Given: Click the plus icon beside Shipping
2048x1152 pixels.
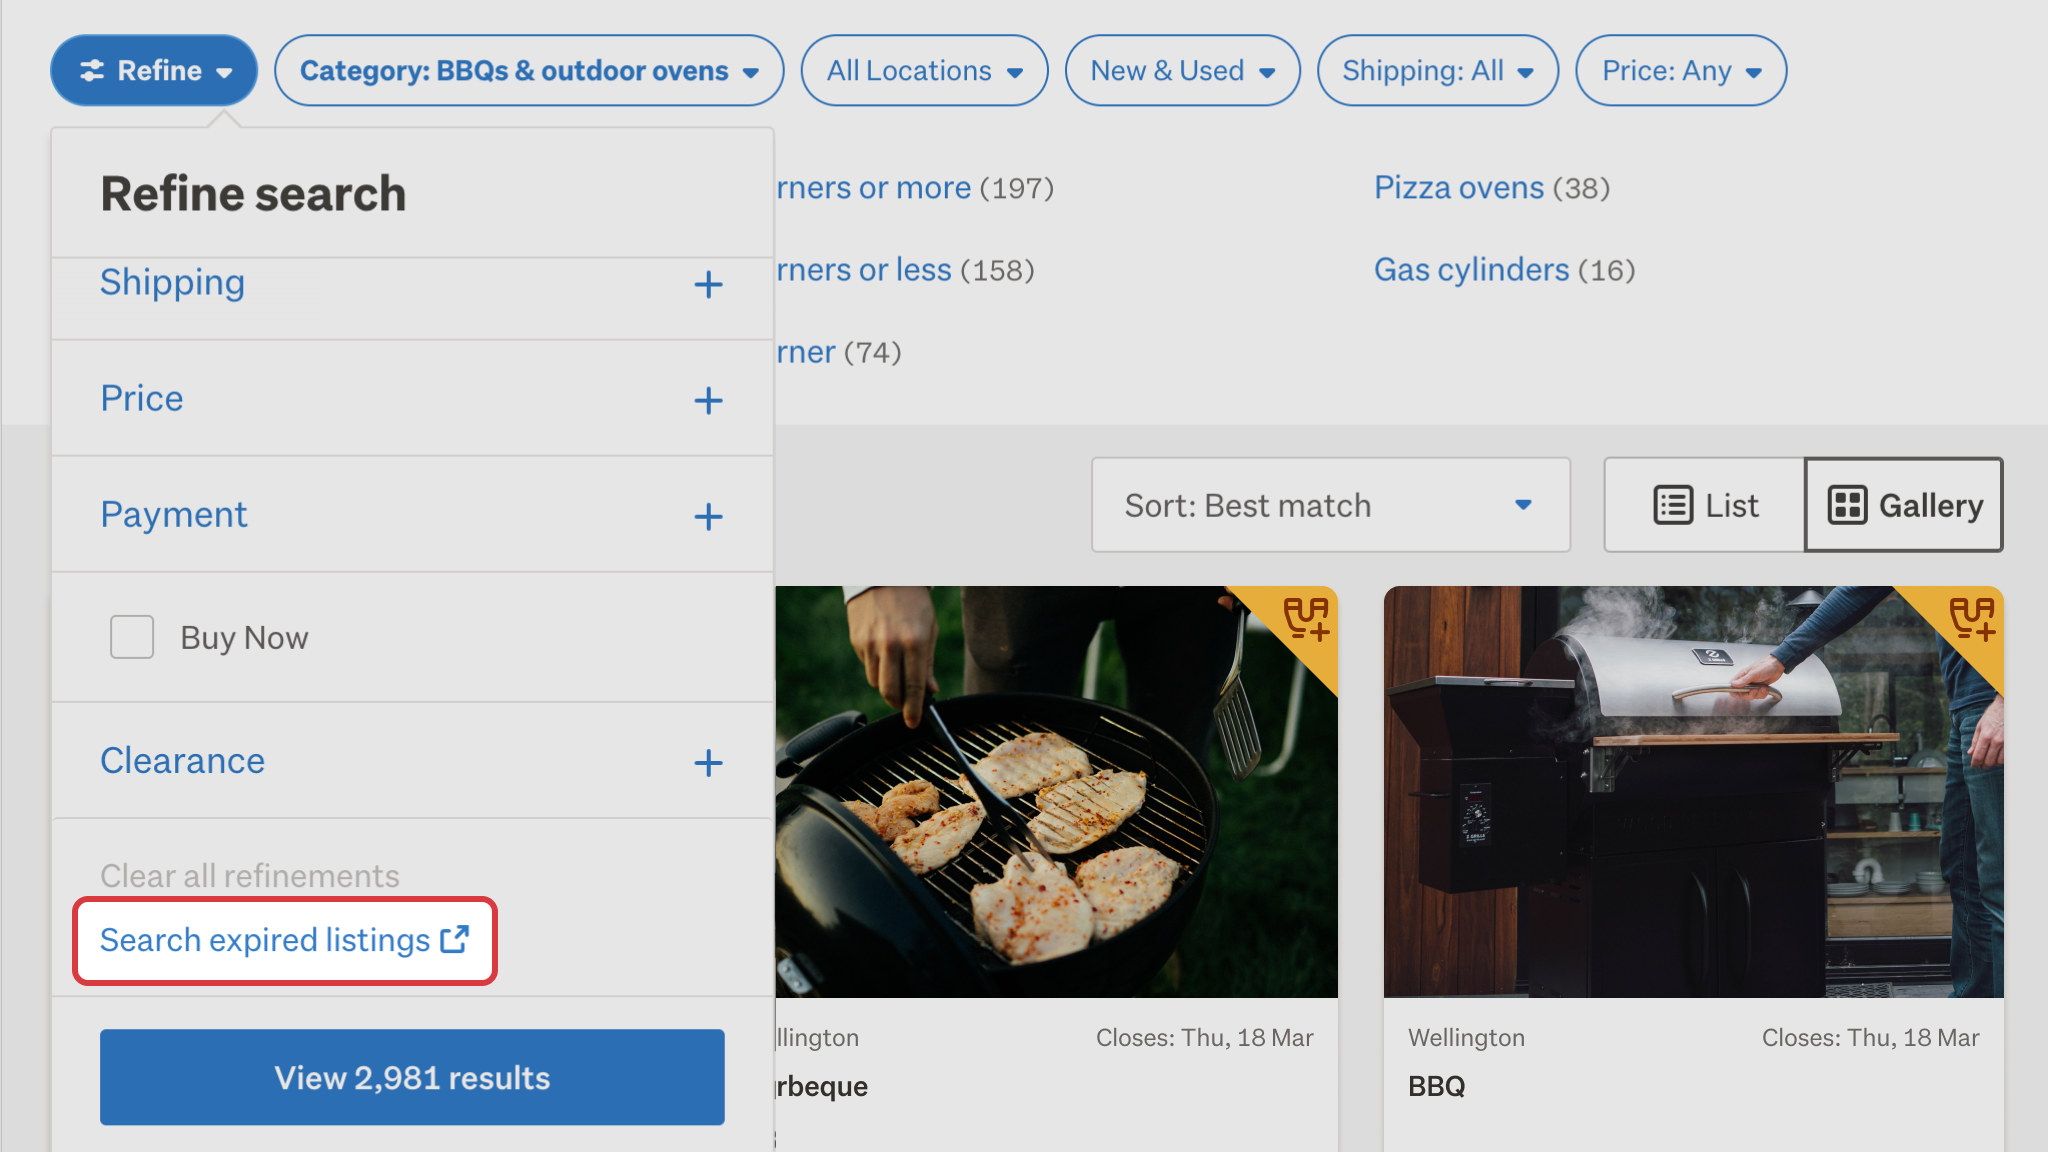Looking at the screenshot, I should click(708, 285).
